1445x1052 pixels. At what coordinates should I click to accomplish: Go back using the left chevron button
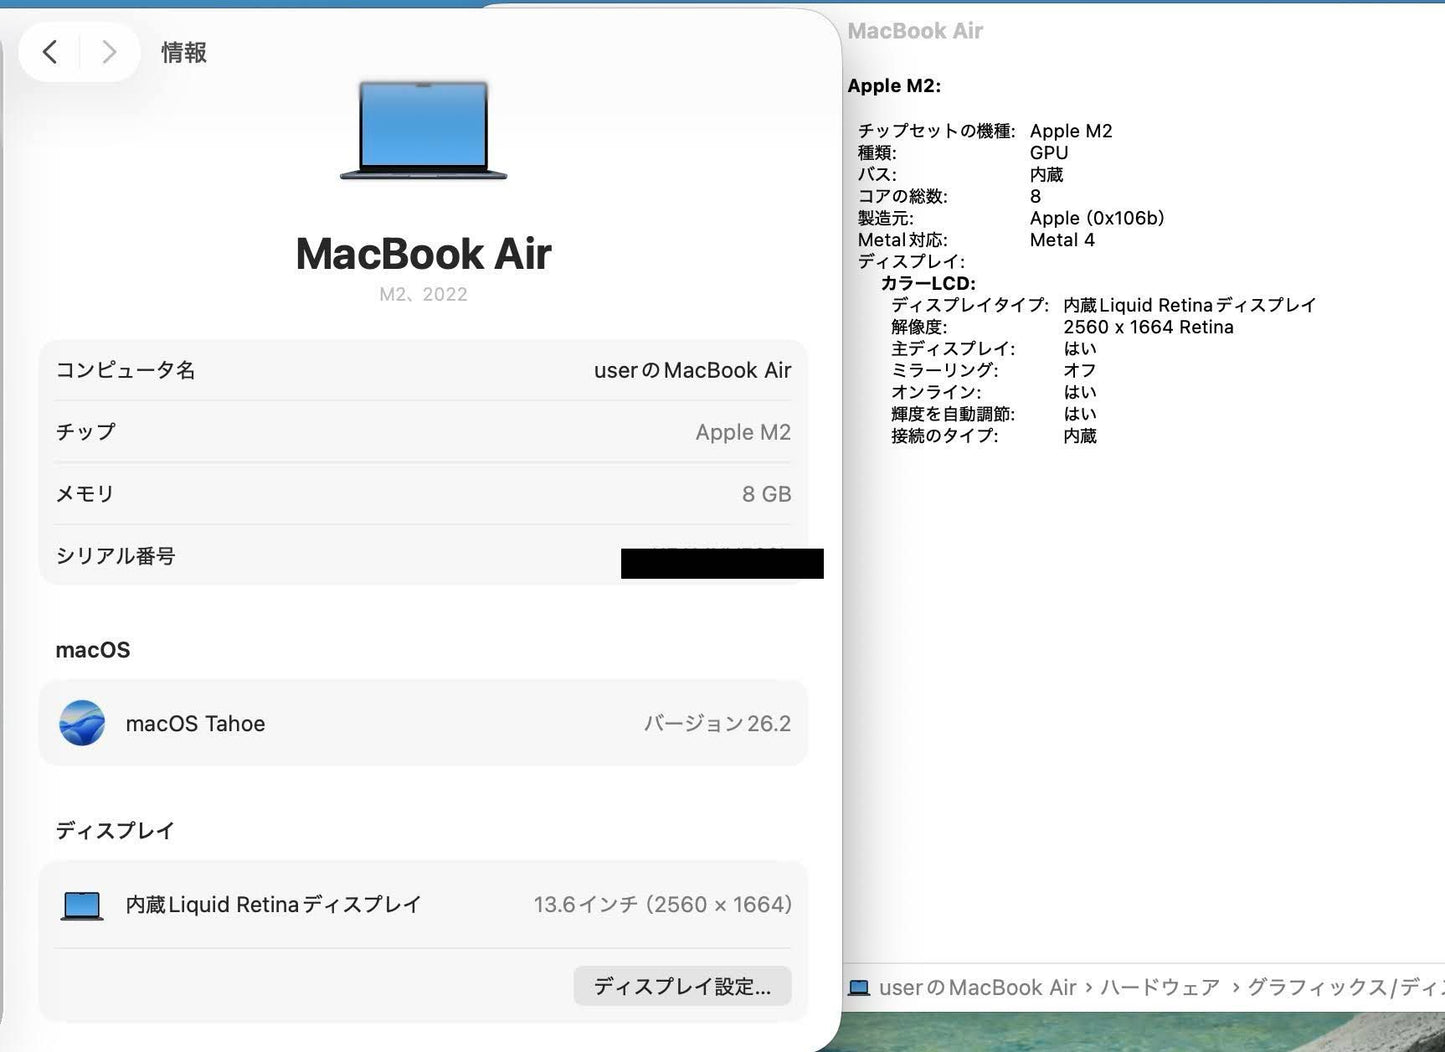click(50, 52)
